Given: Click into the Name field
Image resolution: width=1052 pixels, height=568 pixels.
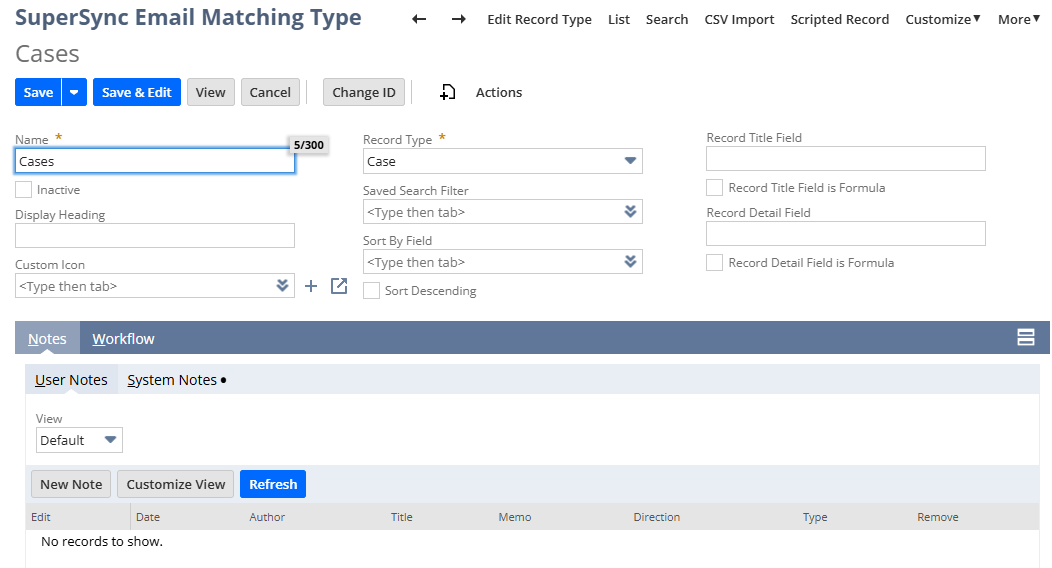Looking at the screenshot, I should point(155,161).
